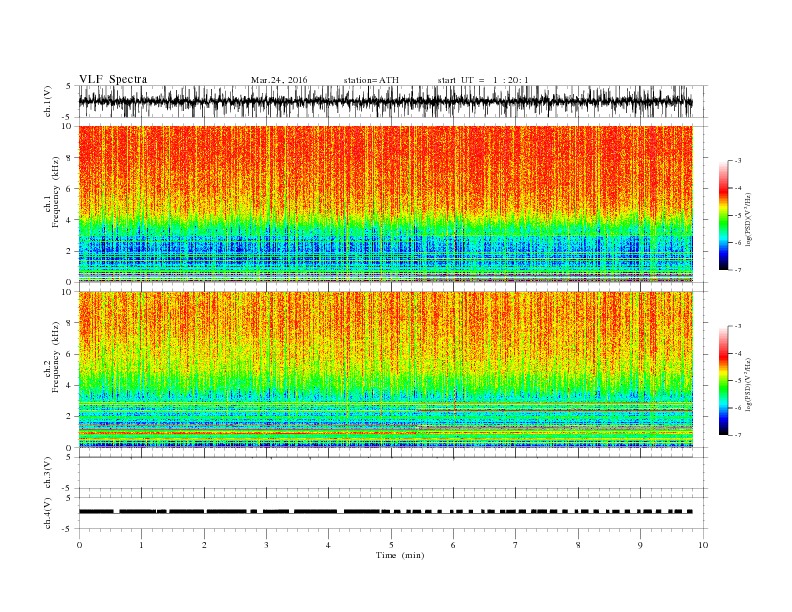792x612 pixels.
Task: Click time axis tick label "8"
Action: pyautogui.click(x=578, y=545)
